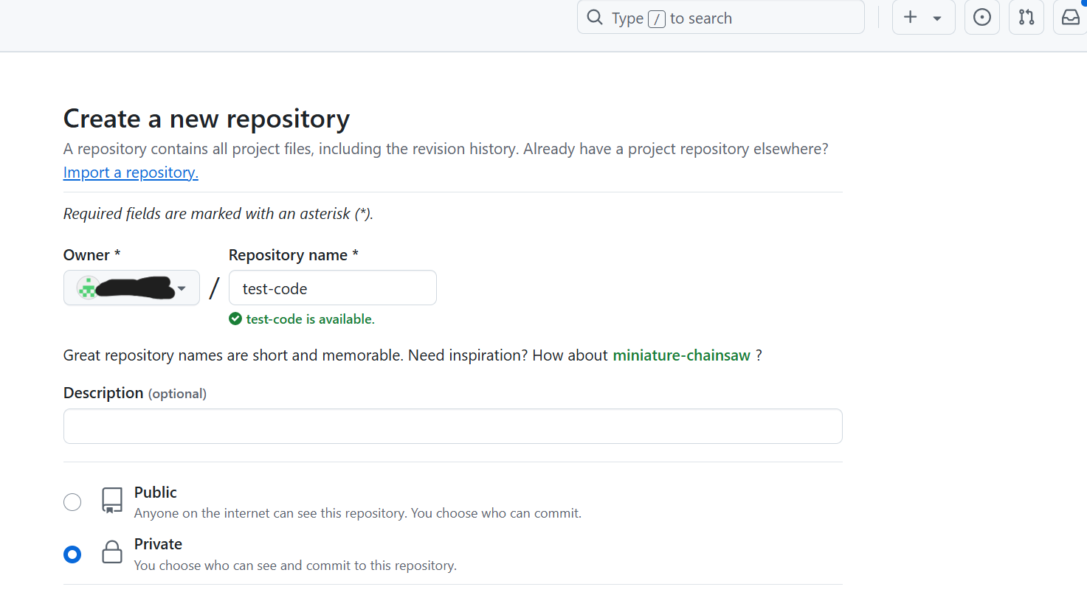Click the Create a new repository heading
Viewport: 1087px width, 598px height.
pos(206,118)
